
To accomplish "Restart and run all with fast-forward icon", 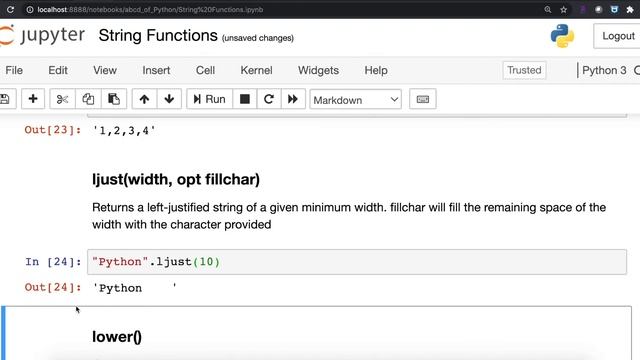I will pos(293,99).
